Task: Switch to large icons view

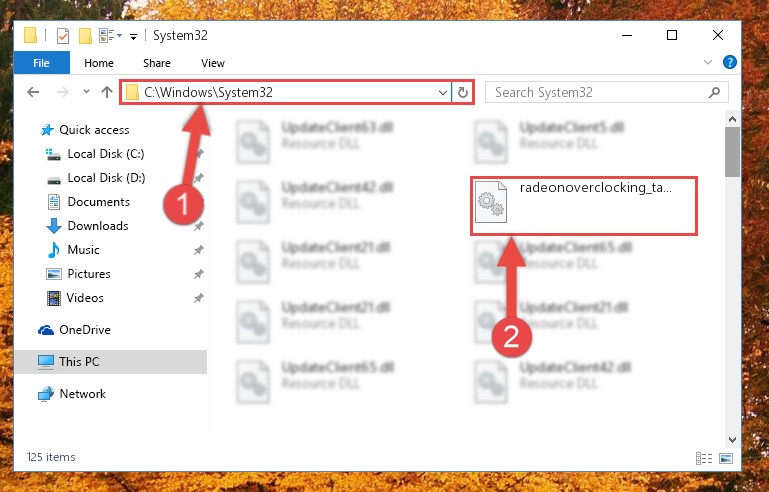Action: [x=726, y=458]
